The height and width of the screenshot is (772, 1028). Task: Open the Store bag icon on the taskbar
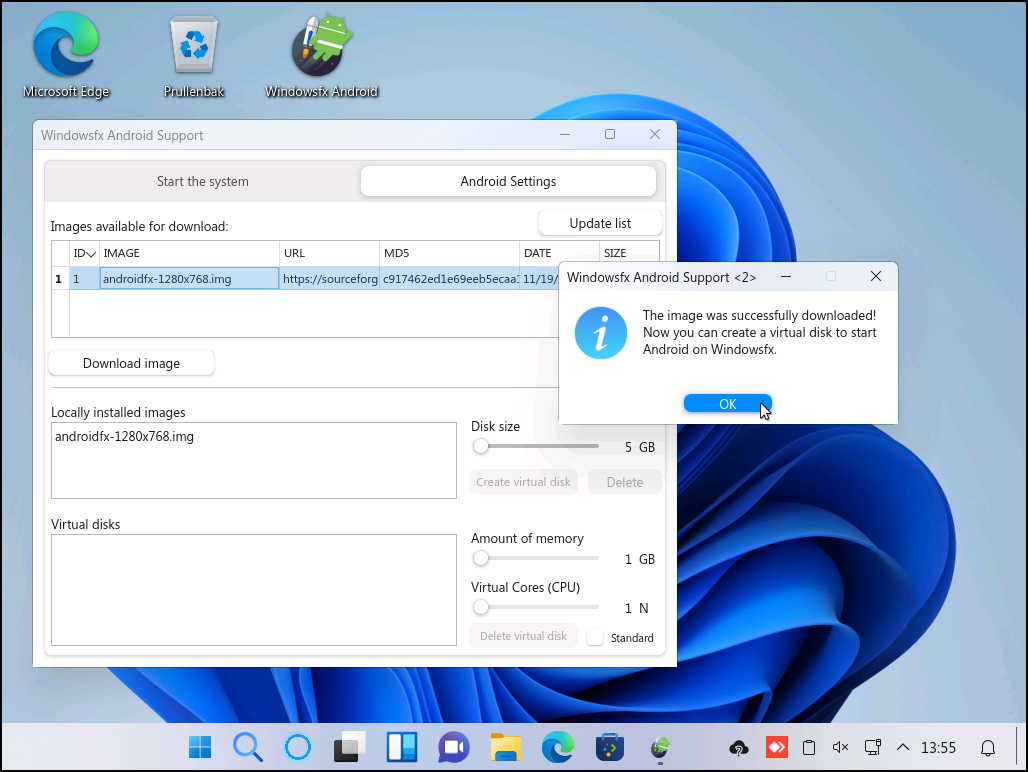[x=610, y=747]
